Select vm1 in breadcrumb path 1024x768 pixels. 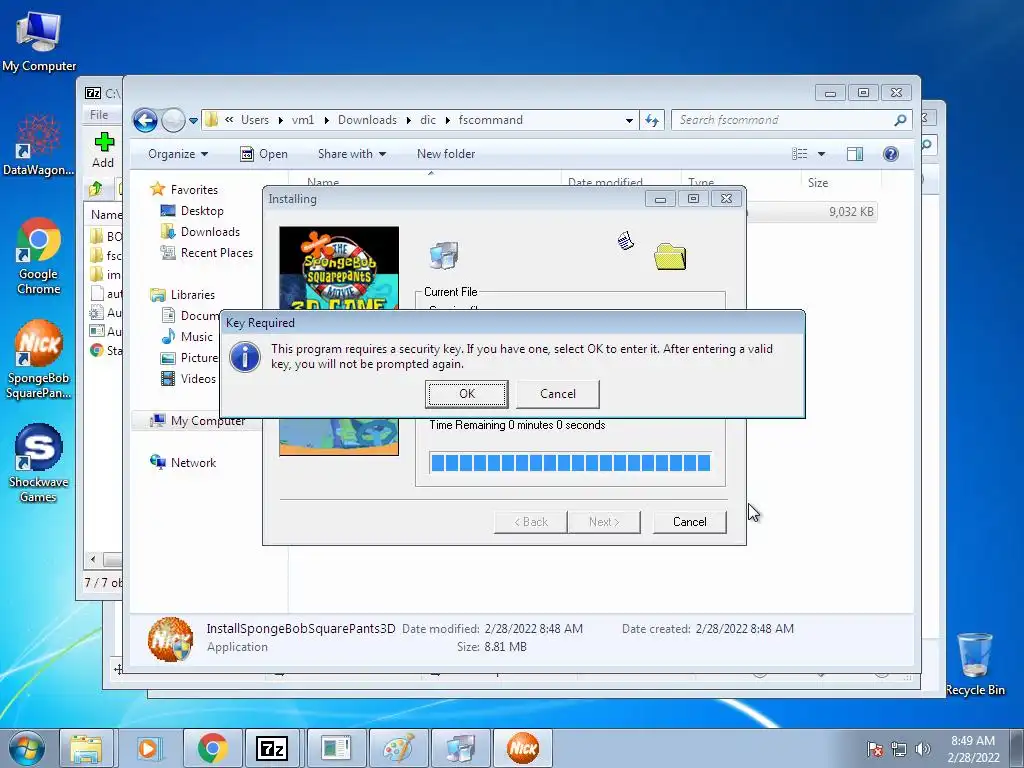point(302,120)
